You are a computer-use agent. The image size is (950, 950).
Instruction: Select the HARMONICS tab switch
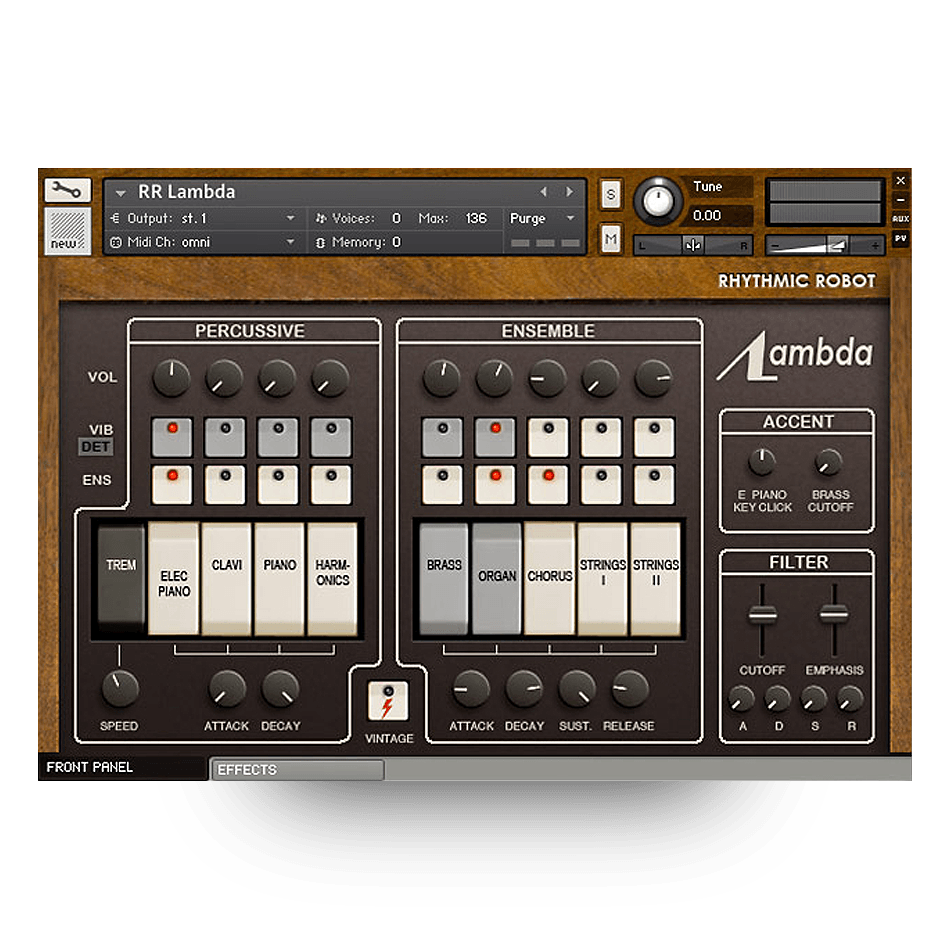tap(333, 579)
